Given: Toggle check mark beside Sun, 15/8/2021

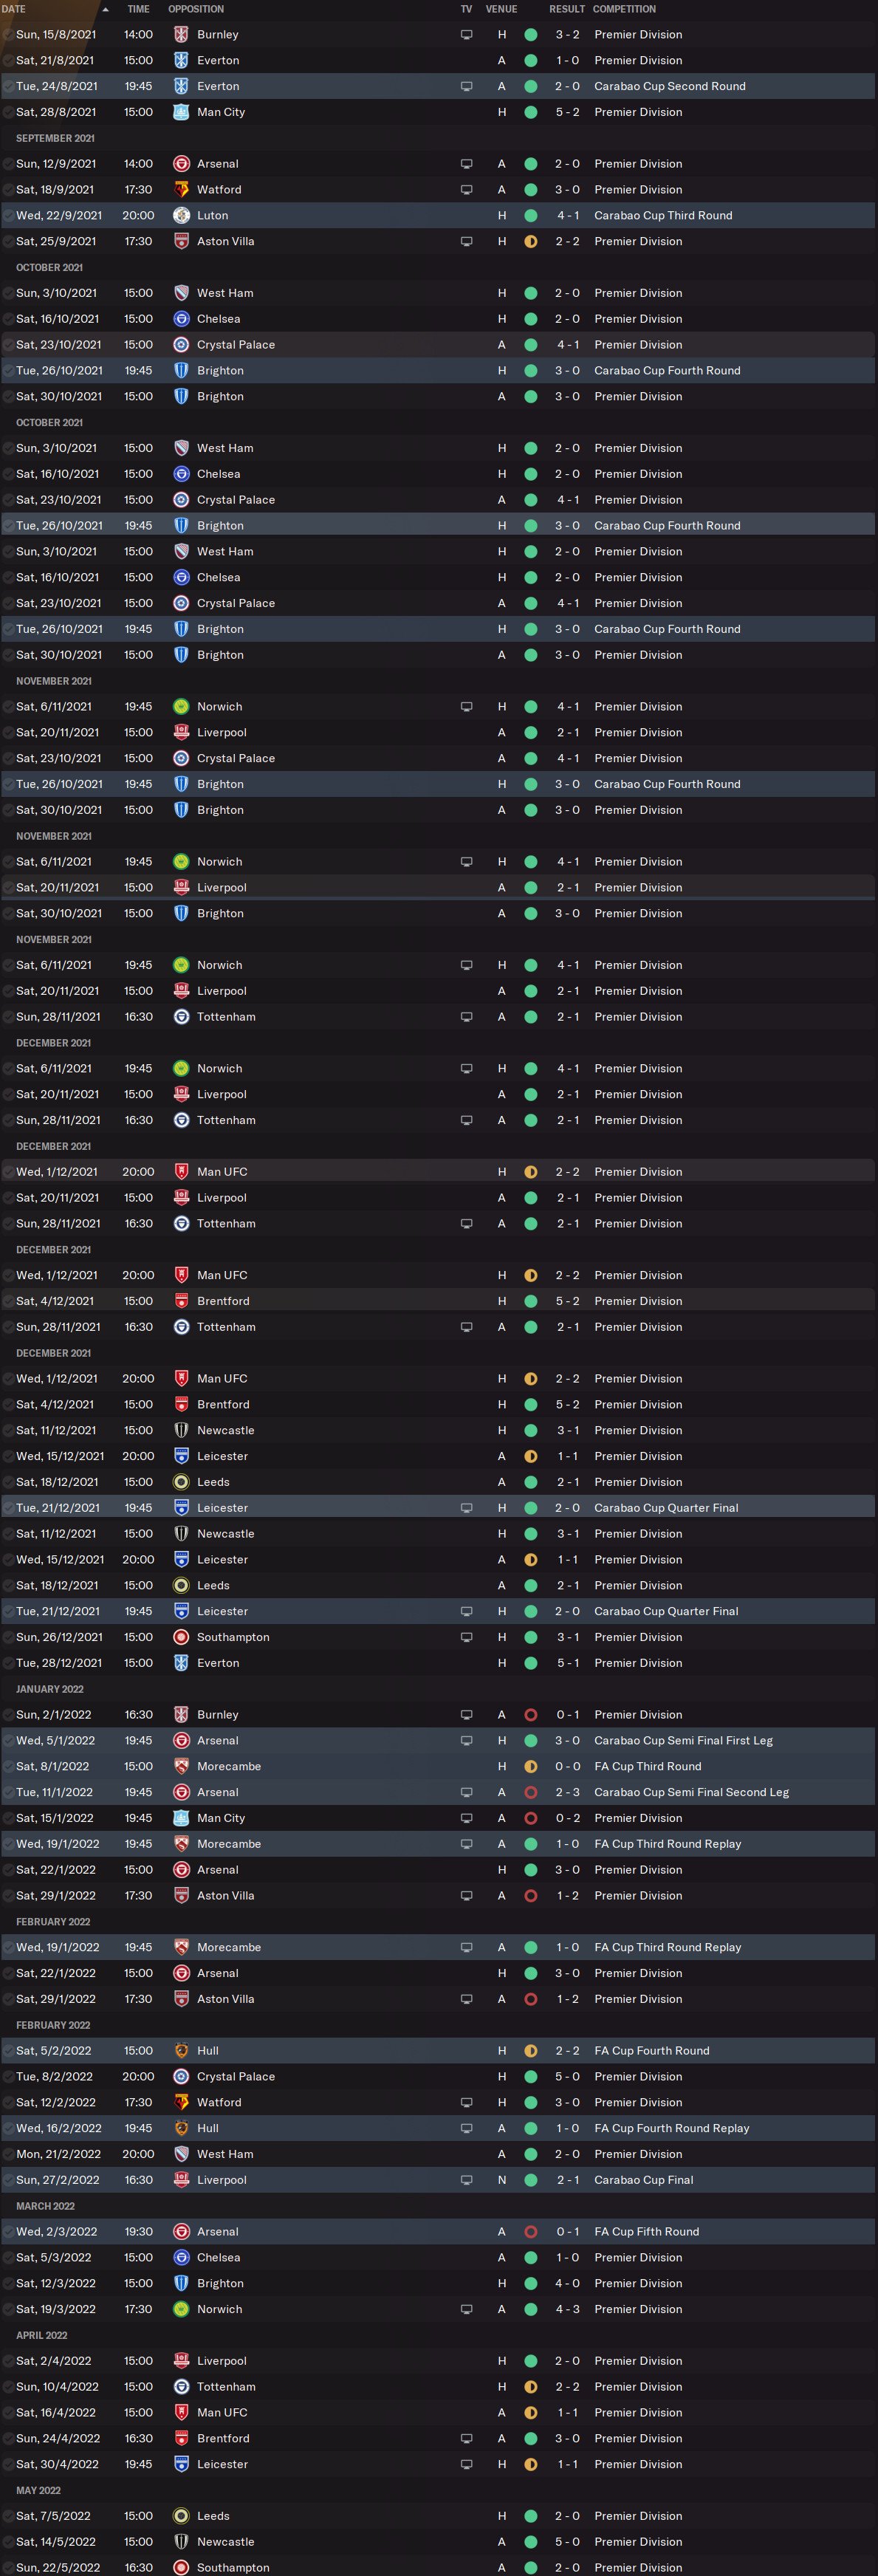Looking at the screenshot, I should click(9, 34).
